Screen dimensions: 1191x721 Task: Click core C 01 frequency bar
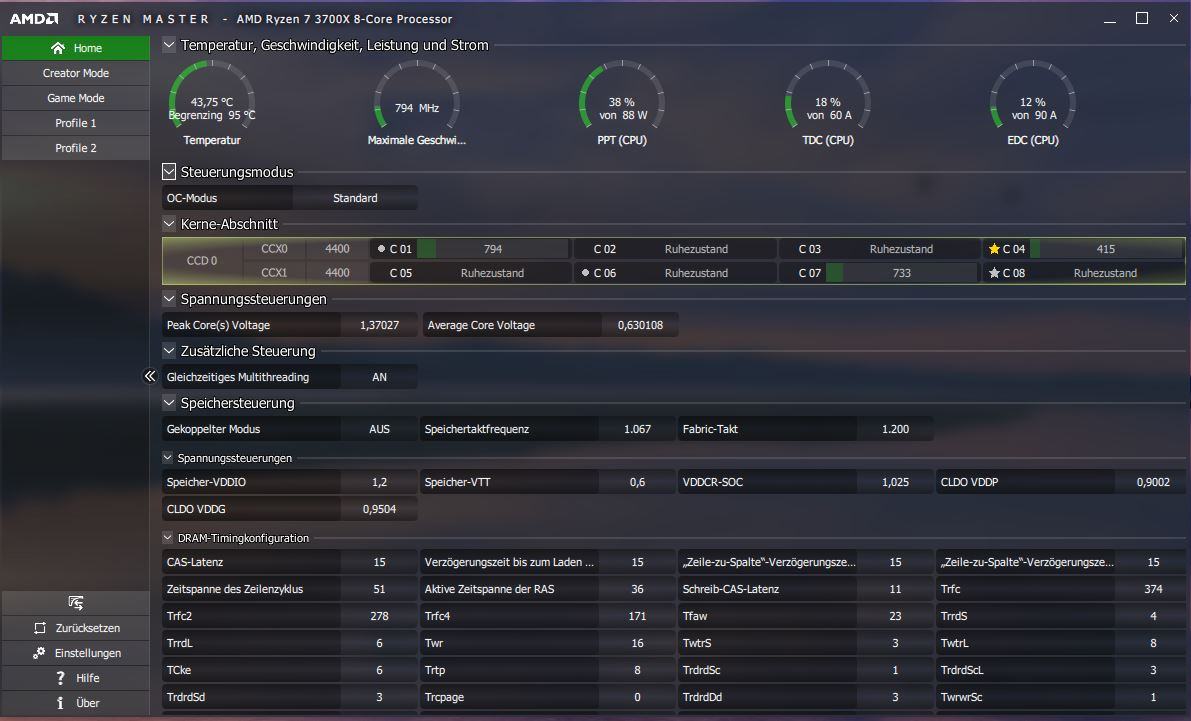[x=492, y=249]
